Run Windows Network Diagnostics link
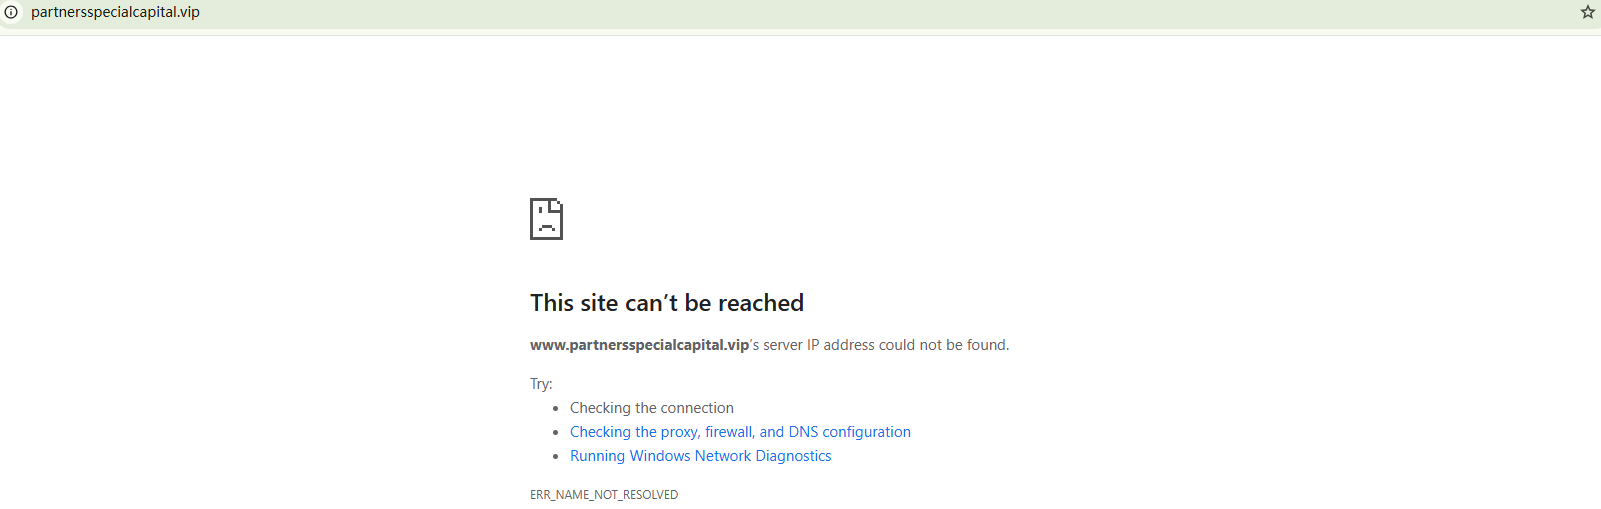 (x=700, y=456)
